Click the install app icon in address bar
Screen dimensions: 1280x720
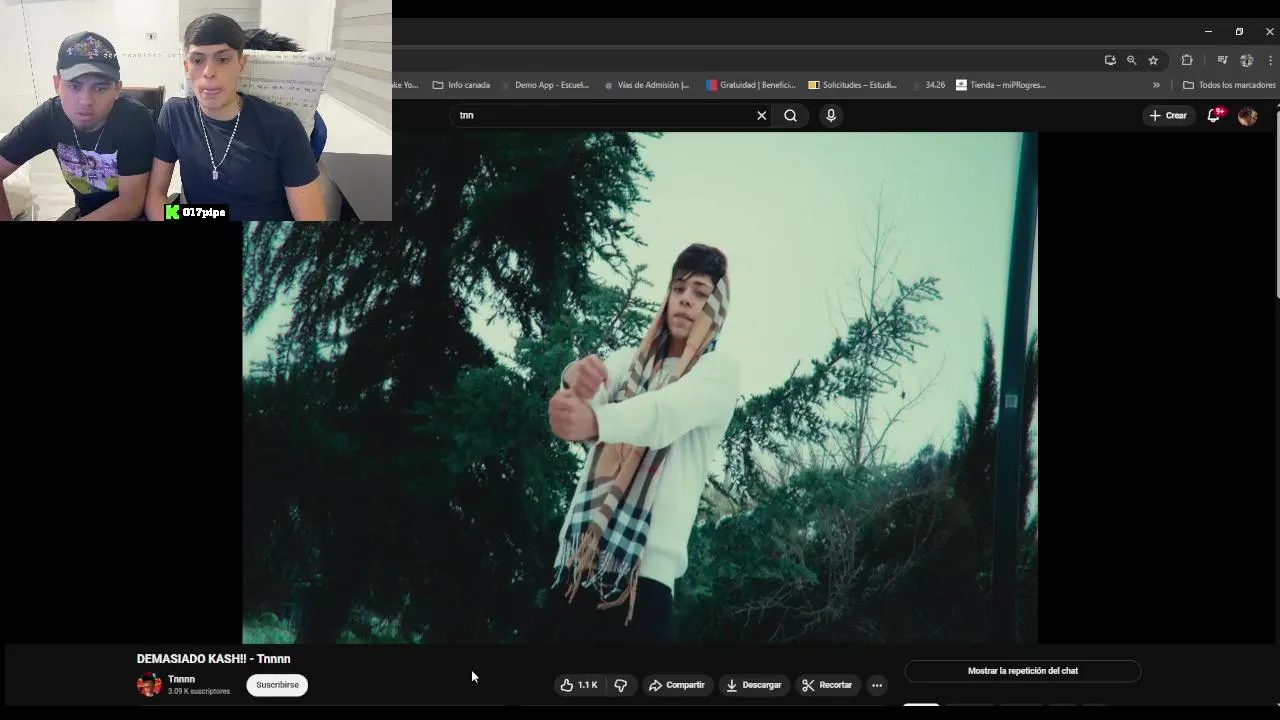1110,60
